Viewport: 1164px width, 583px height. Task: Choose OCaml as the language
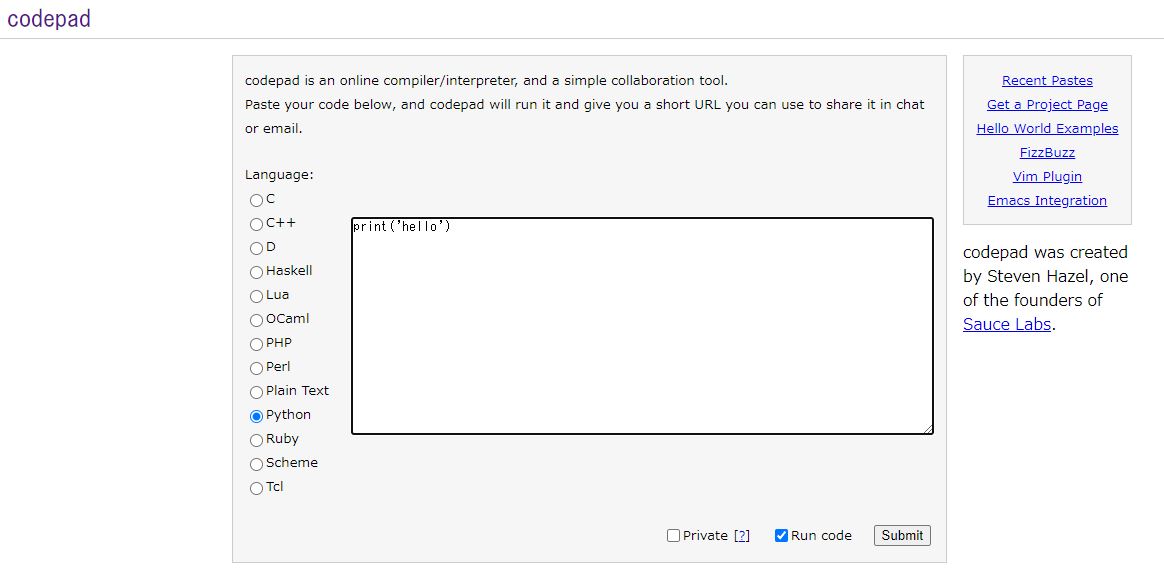tap(256, 320)
